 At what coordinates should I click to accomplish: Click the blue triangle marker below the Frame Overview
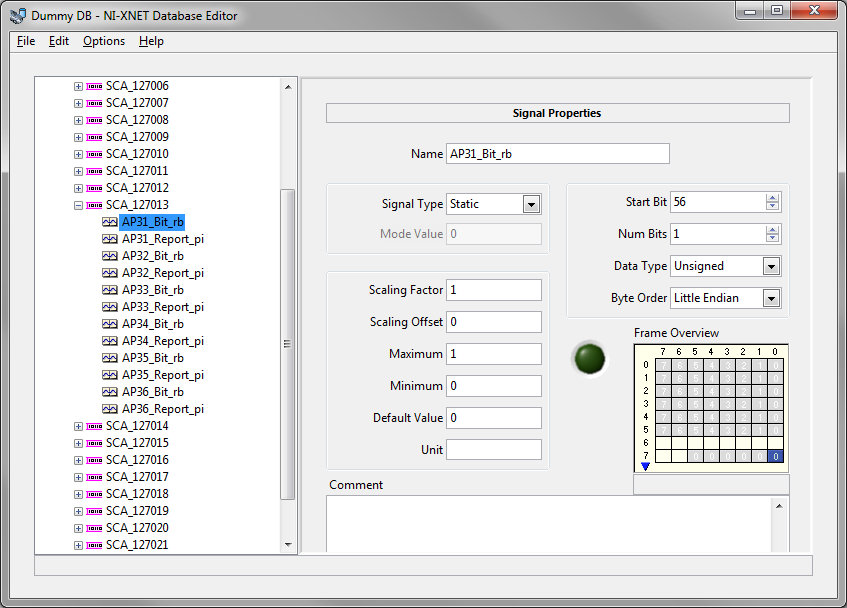[x=646, y=466]
